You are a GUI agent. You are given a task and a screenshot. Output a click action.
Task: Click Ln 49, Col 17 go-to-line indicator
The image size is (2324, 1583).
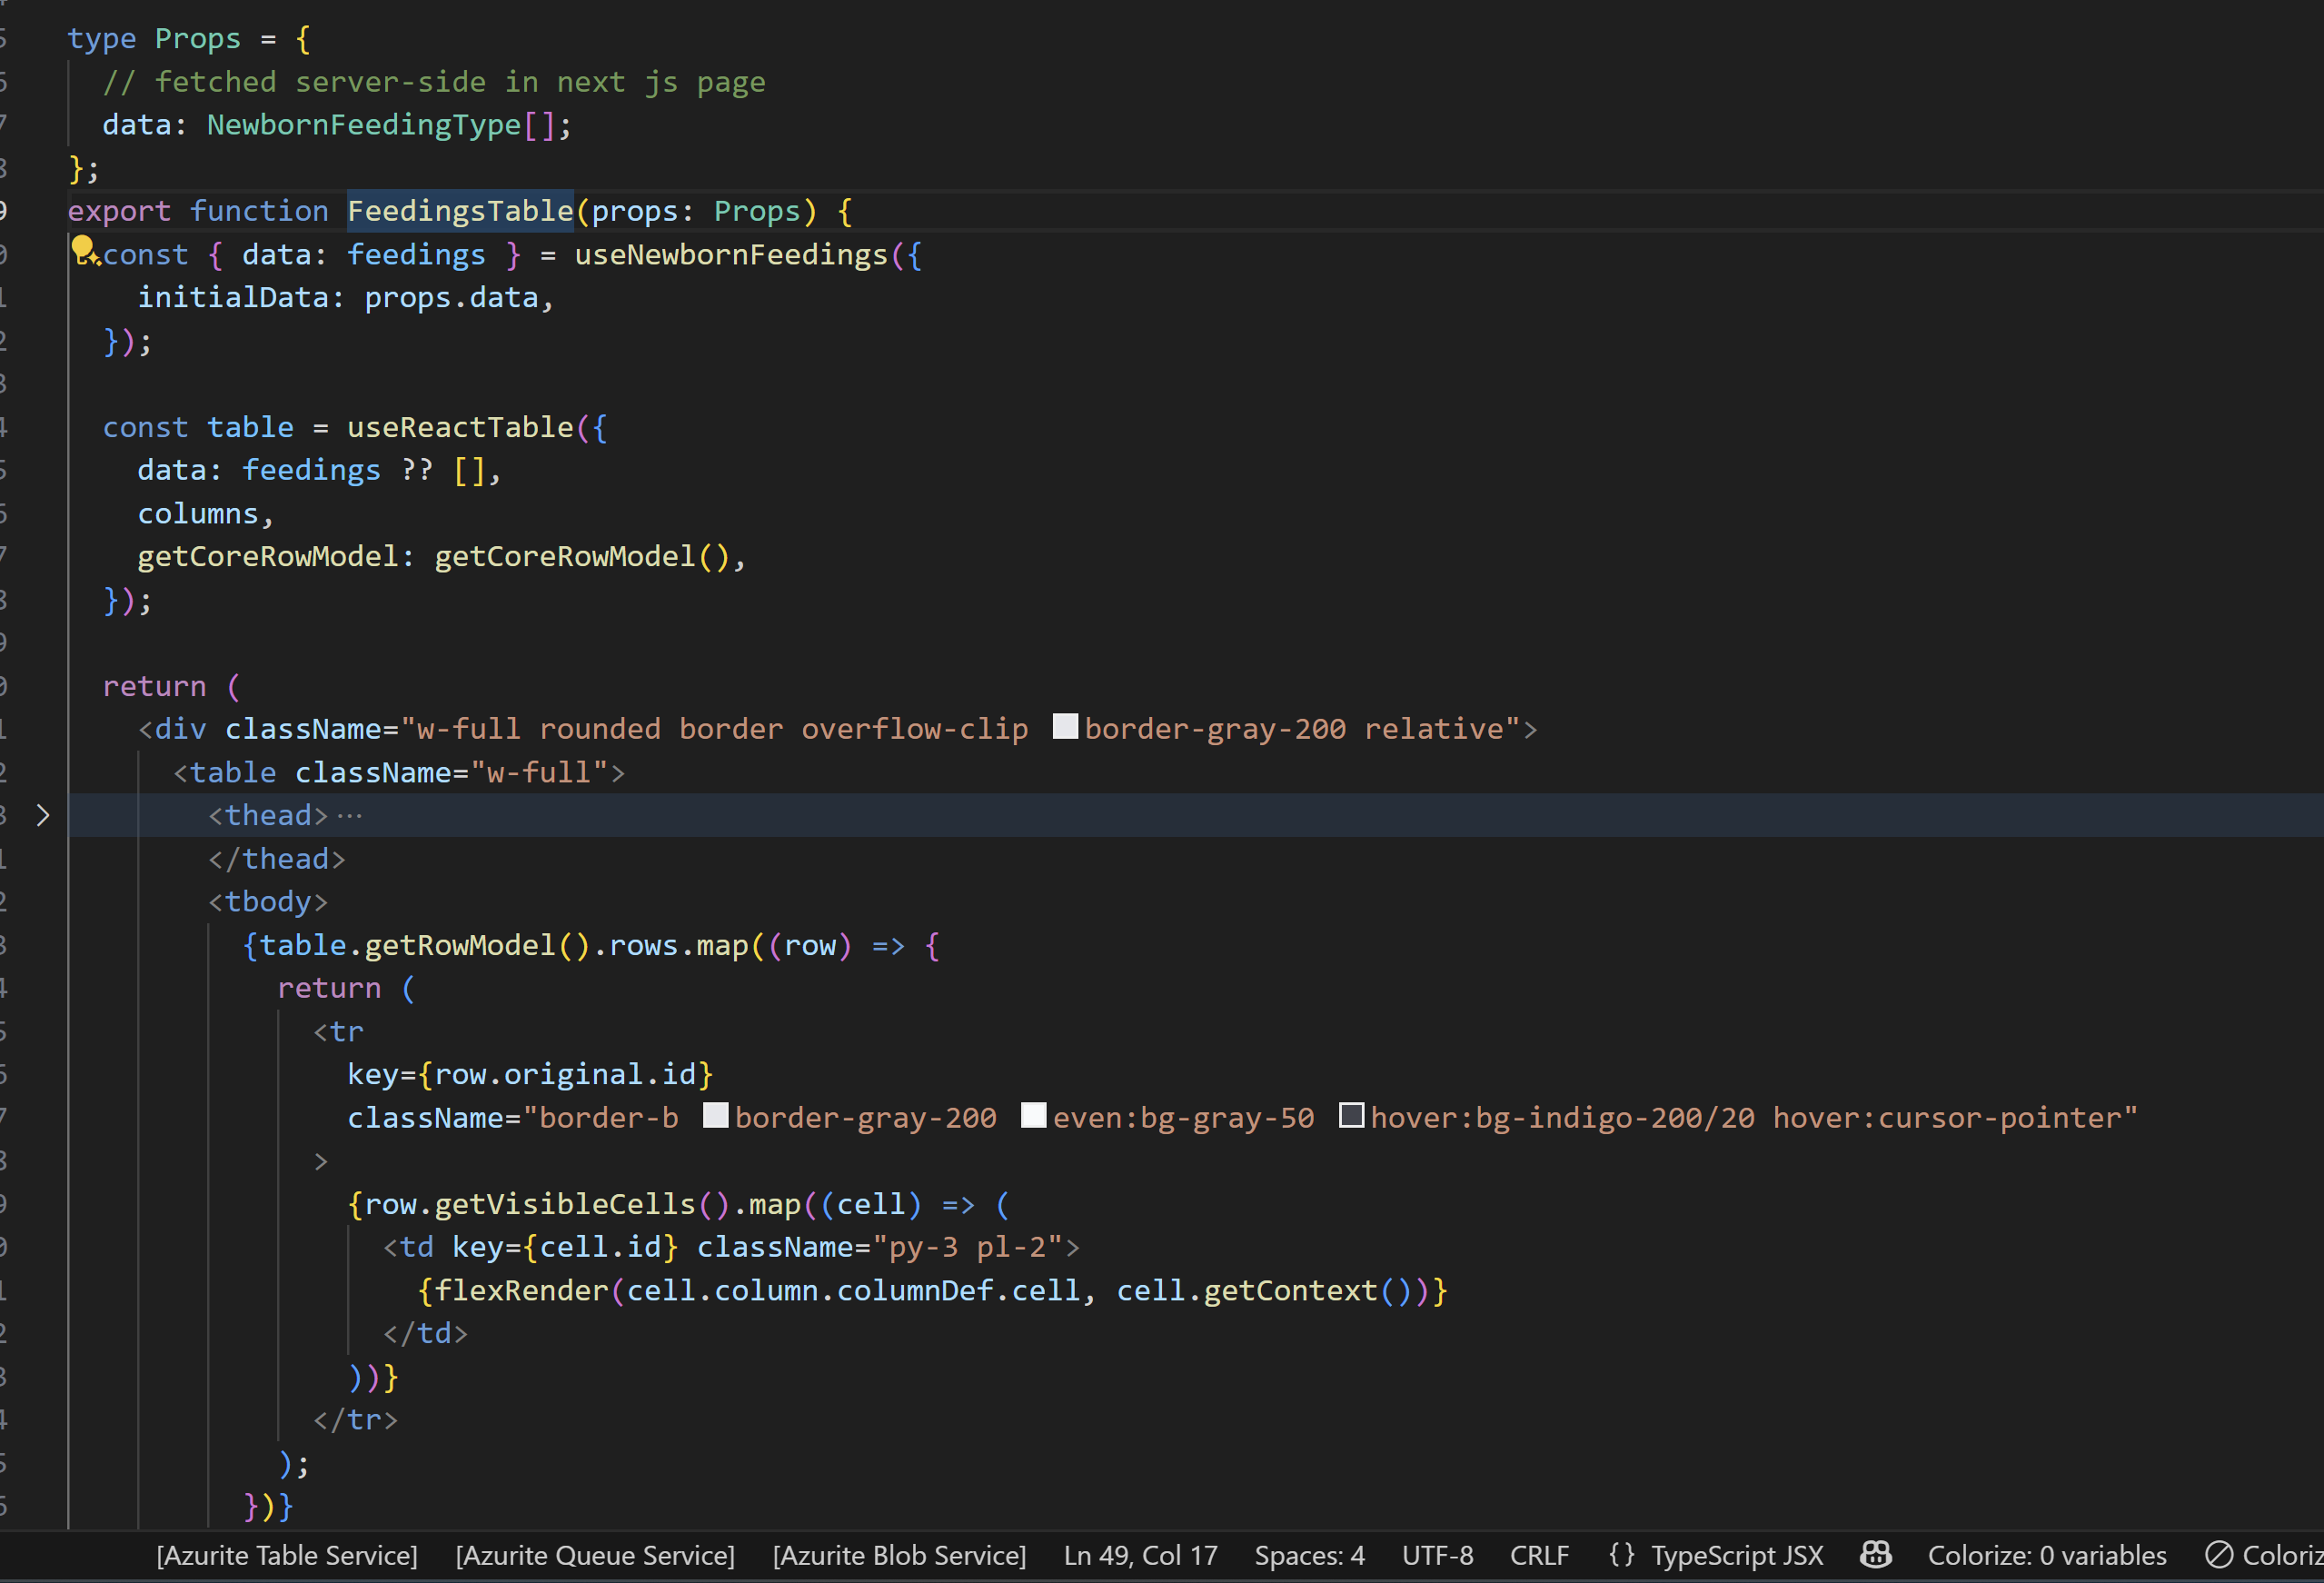click(x=1140, y=1555)
